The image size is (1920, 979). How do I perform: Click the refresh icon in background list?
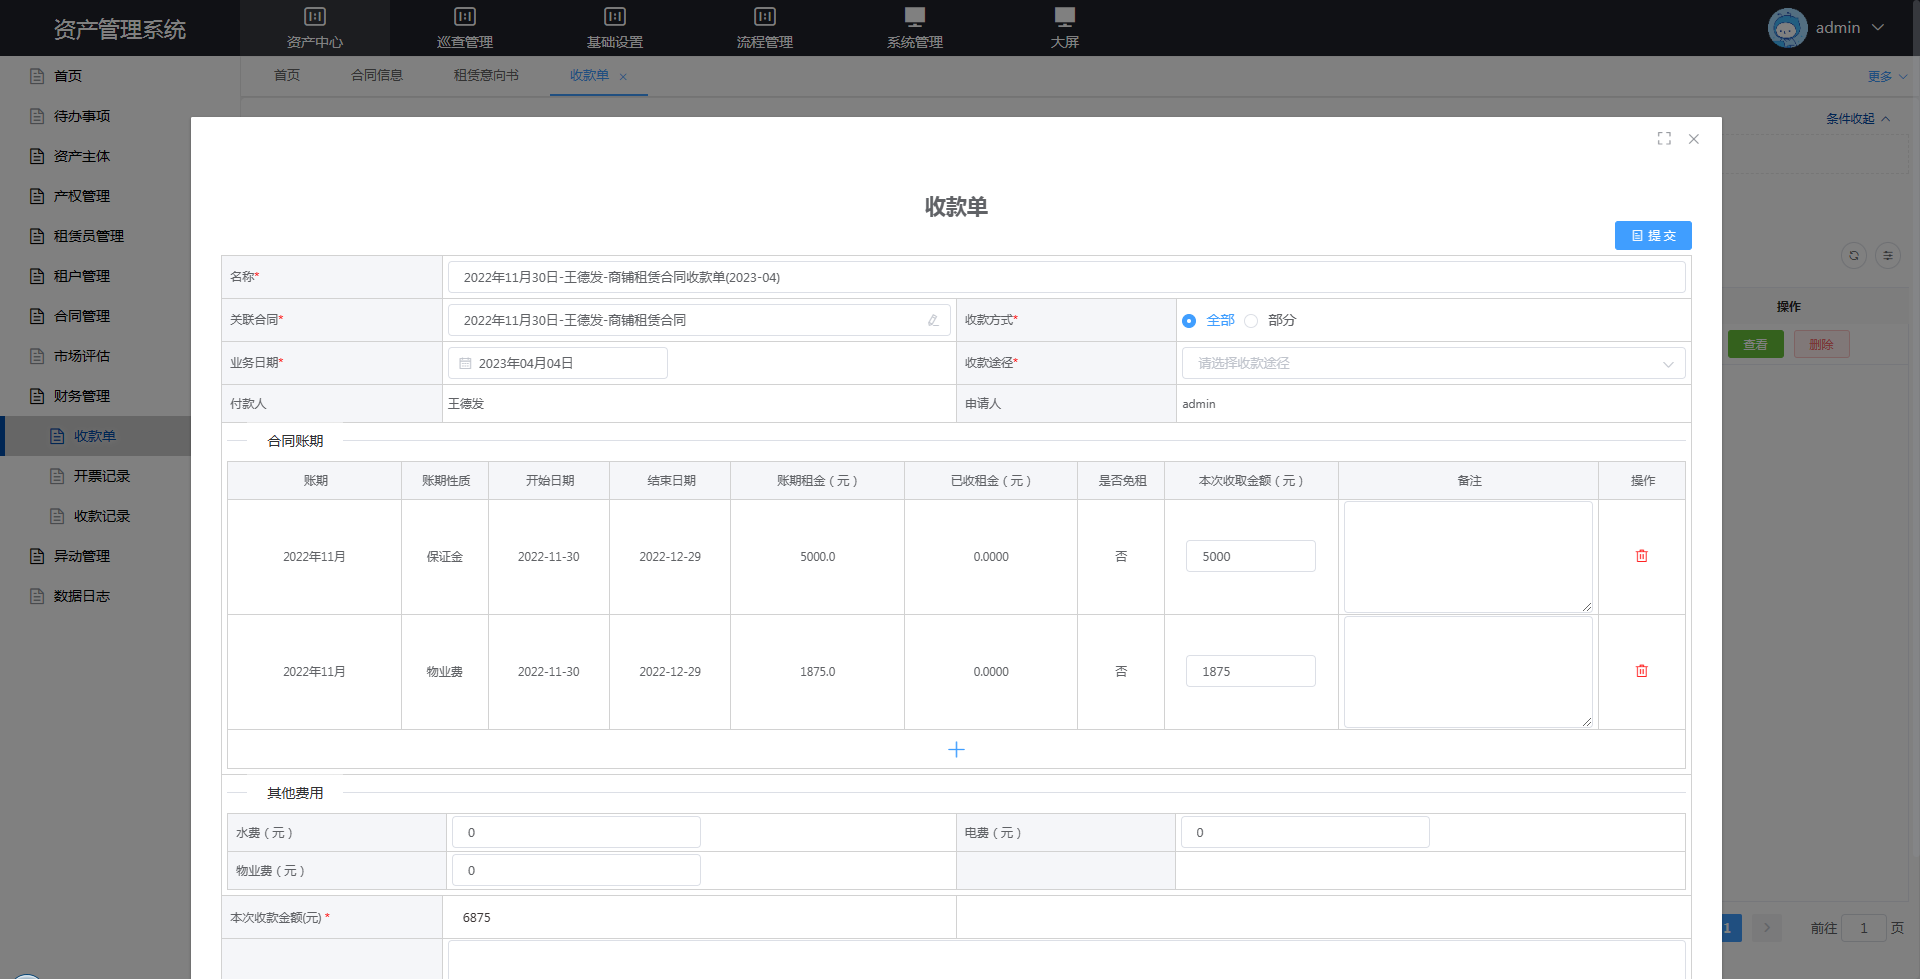click(1854, 255)
